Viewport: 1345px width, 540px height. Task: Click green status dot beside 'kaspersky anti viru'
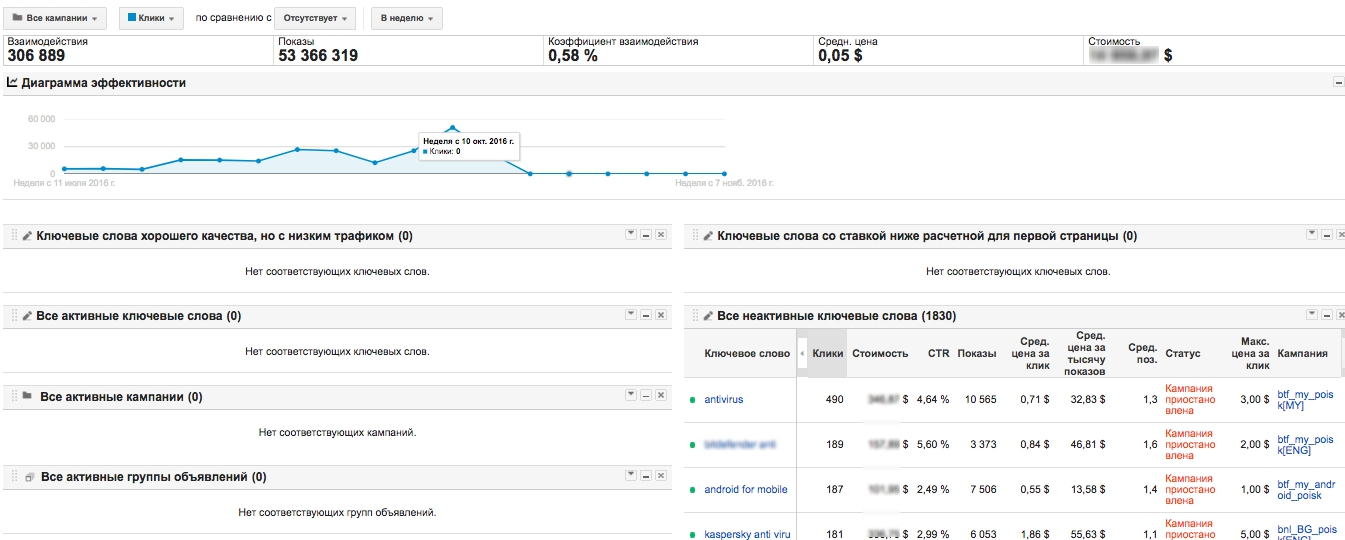point(692,535)
